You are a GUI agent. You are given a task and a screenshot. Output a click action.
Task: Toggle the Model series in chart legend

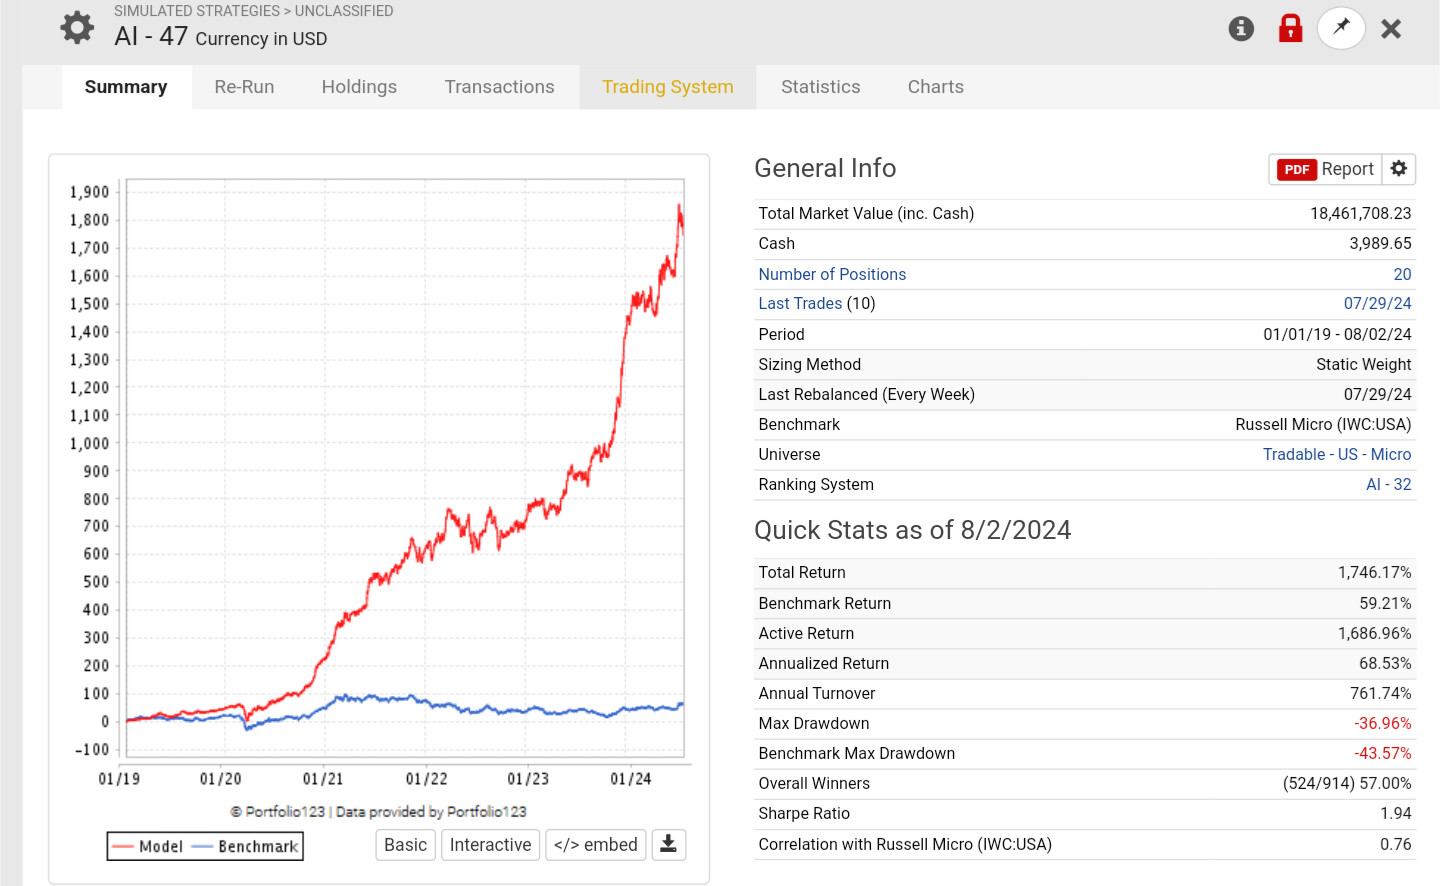click(x=147, y=846)
